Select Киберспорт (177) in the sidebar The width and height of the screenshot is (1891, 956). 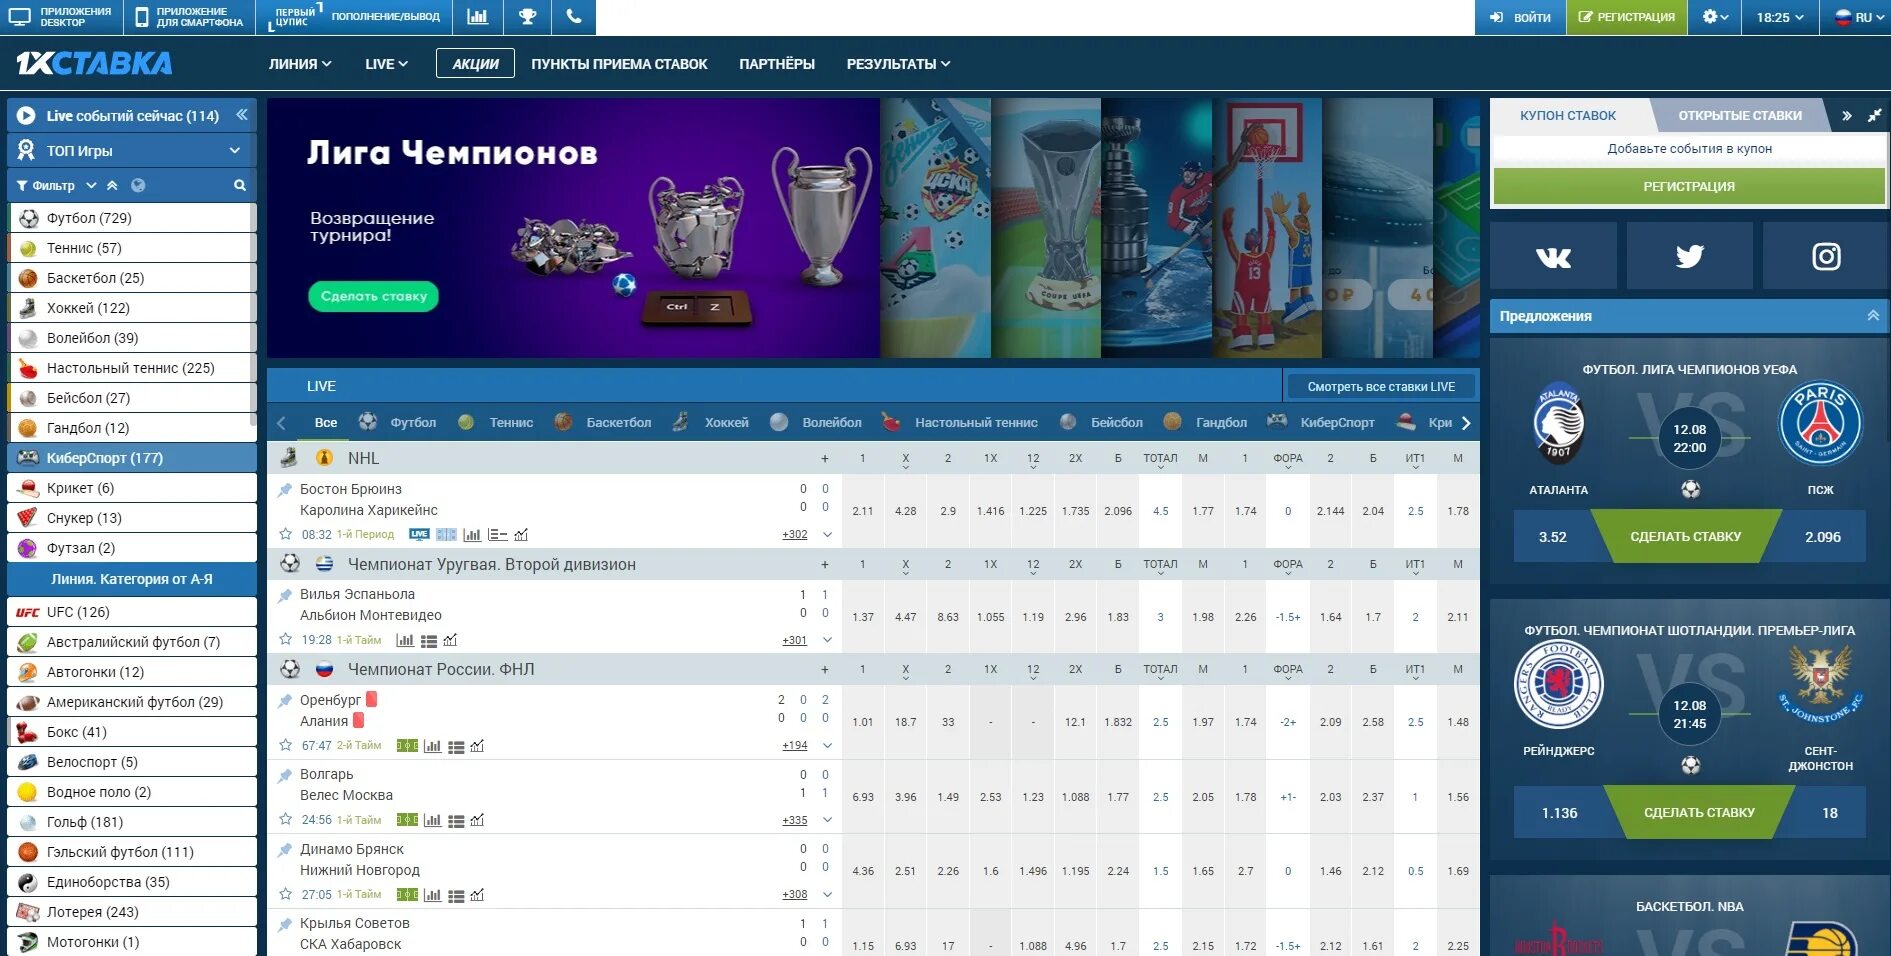pos(132,458)
